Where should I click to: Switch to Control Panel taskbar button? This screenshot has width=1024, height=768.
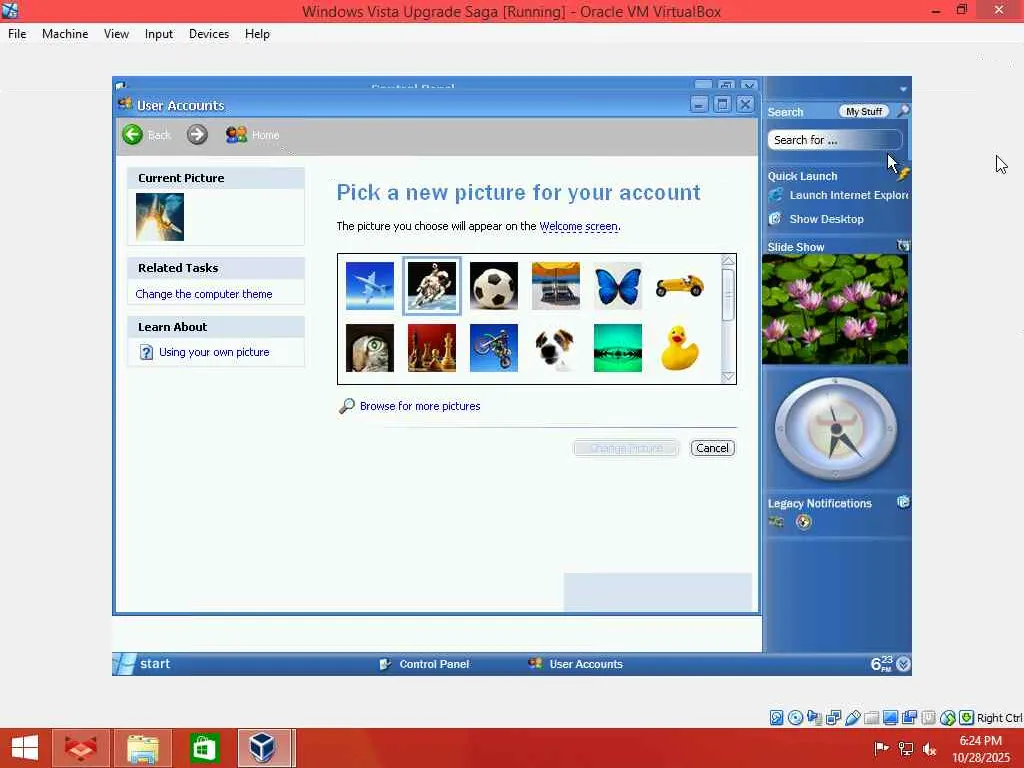click(x=424, y=664)
